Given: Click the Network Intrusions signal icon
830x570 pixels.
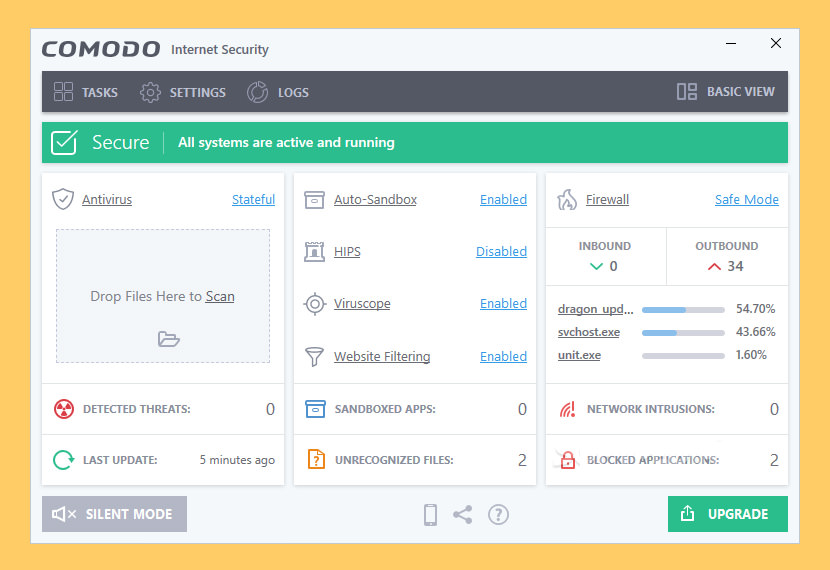Looking at the screenshot, I should tap(567, 409).
